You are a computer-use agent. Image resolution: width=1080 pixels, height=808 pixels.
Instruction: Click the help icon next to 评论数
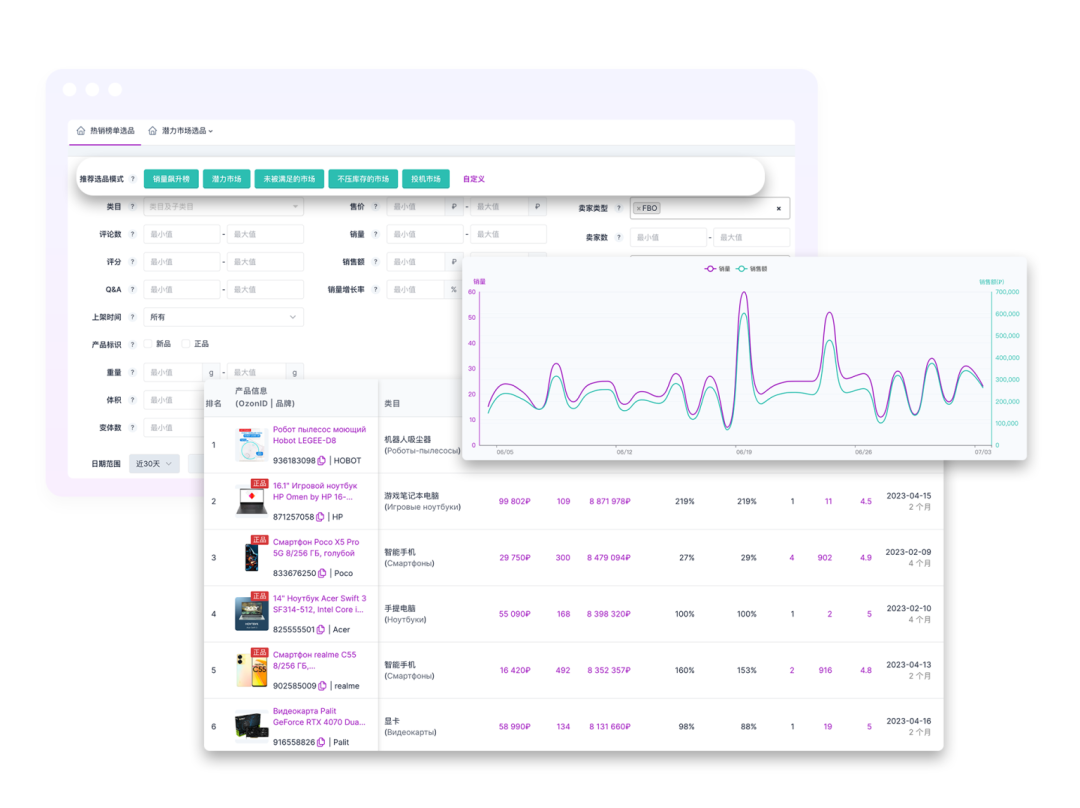[x=132, y=234]
